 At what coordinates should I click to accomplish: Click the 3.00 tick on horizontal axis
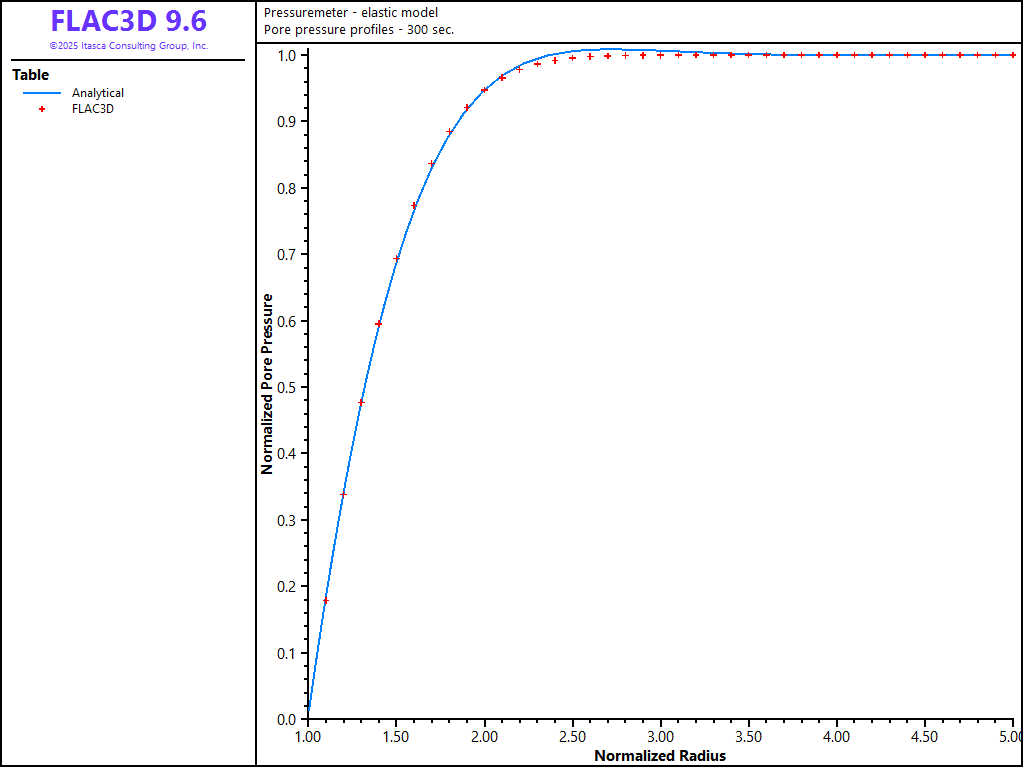coord(660,737)
